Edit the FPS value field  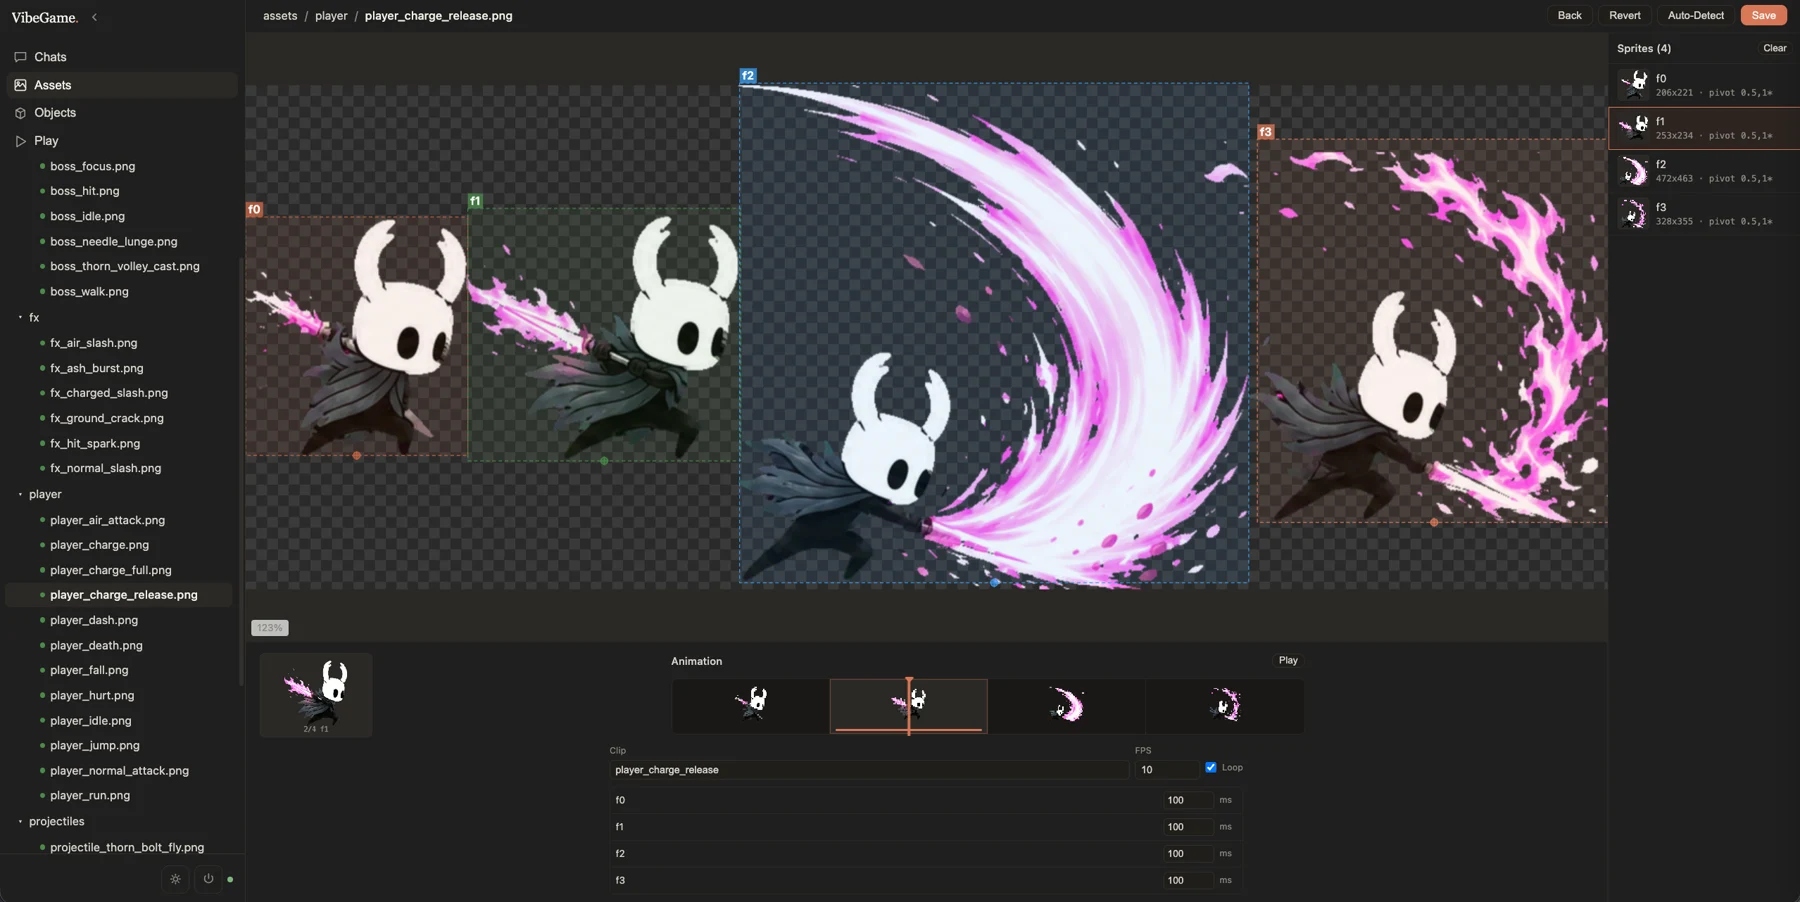[x=1166, y=770]
